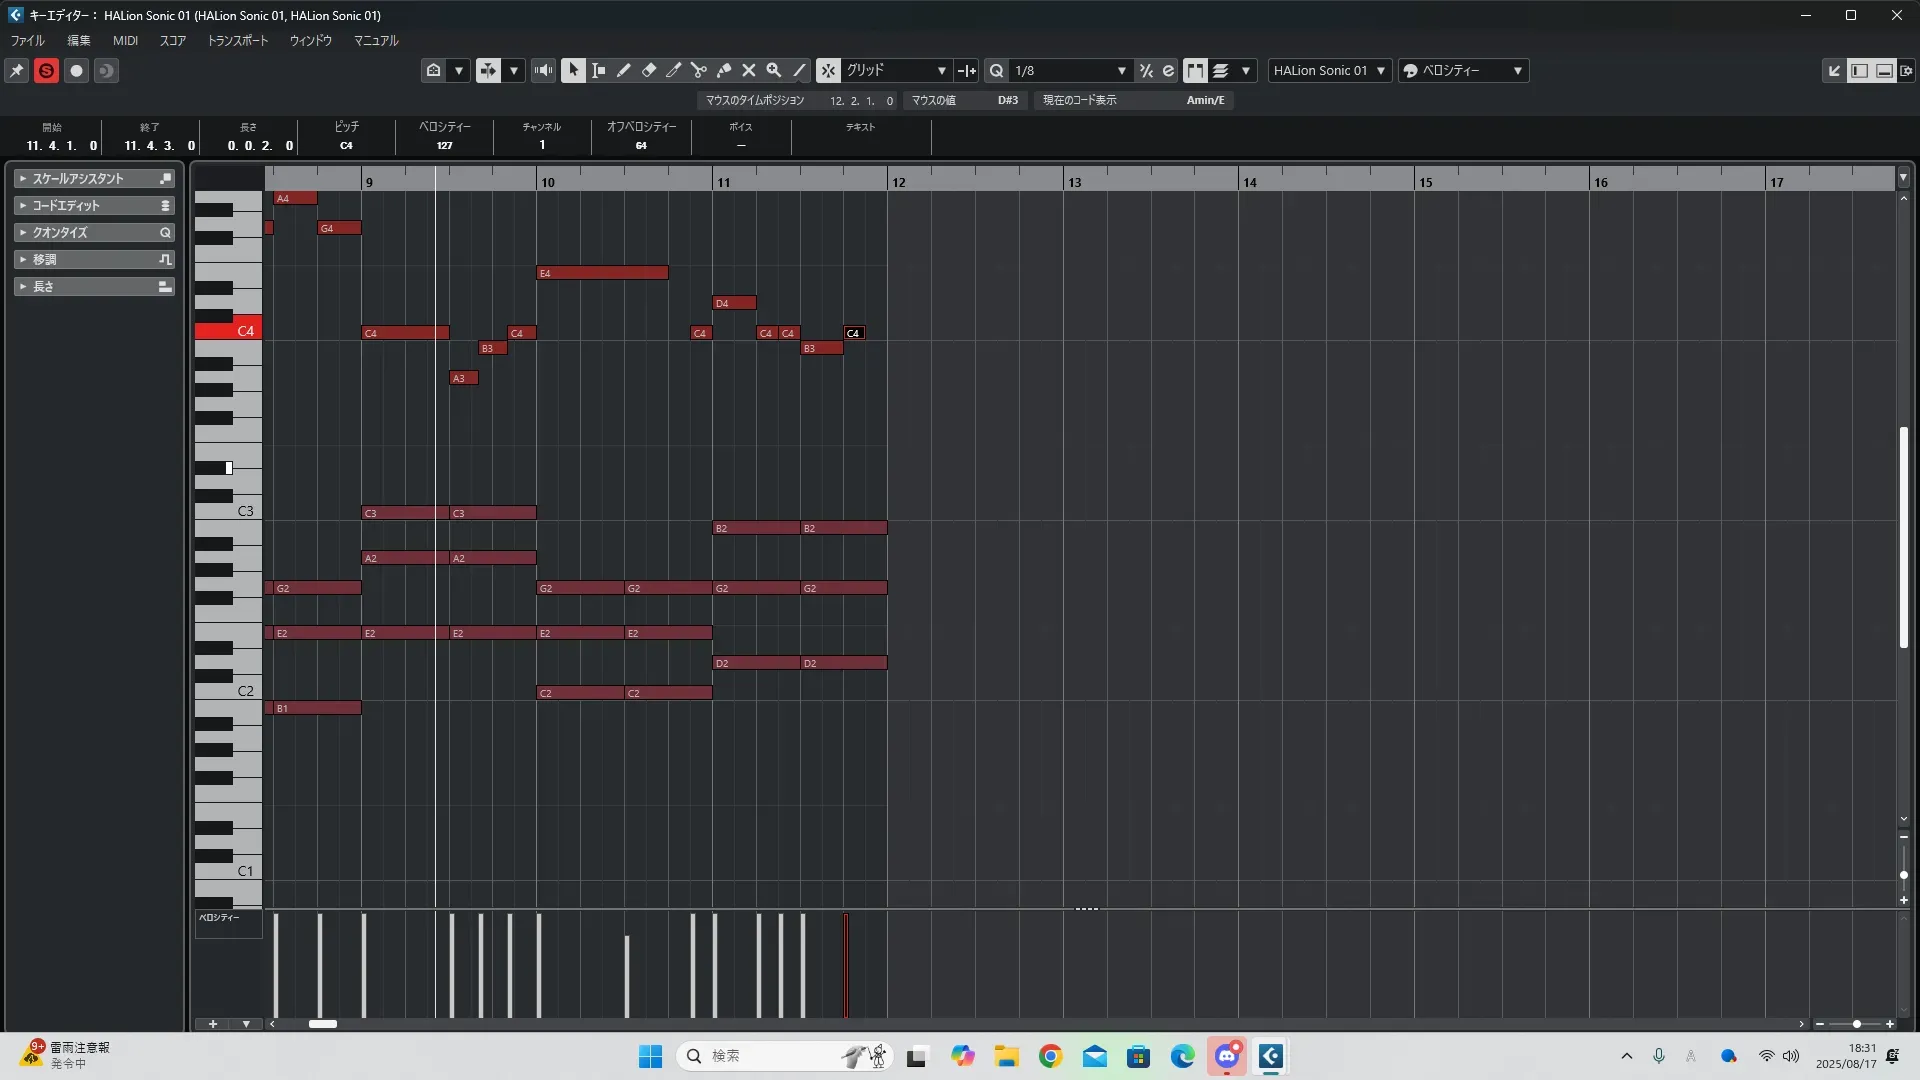Choose the Mute X tool
The width and height of the screenshot is (1920, 1080).
[x=748, y=70]
